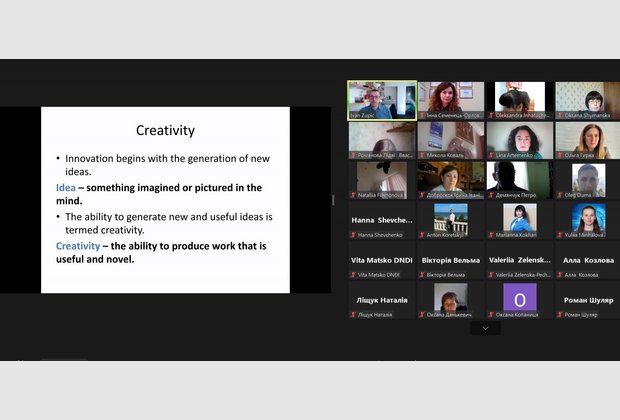The width and height of the screenshot is (620, 420).
Task: Select Valeriia Zelenska participant tile
Action: tap(520, 259)
